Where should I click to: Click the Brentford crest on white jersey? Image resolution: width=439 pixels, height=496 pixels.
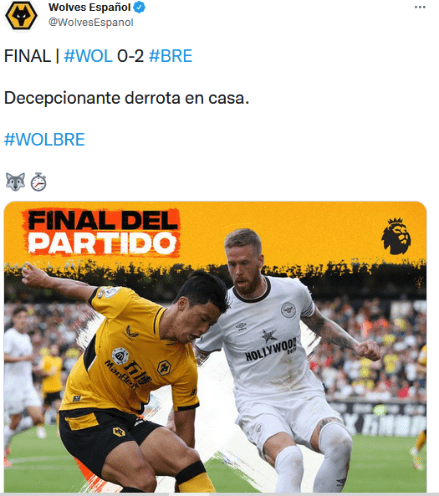pyautogui.click(x=288, y=310)
